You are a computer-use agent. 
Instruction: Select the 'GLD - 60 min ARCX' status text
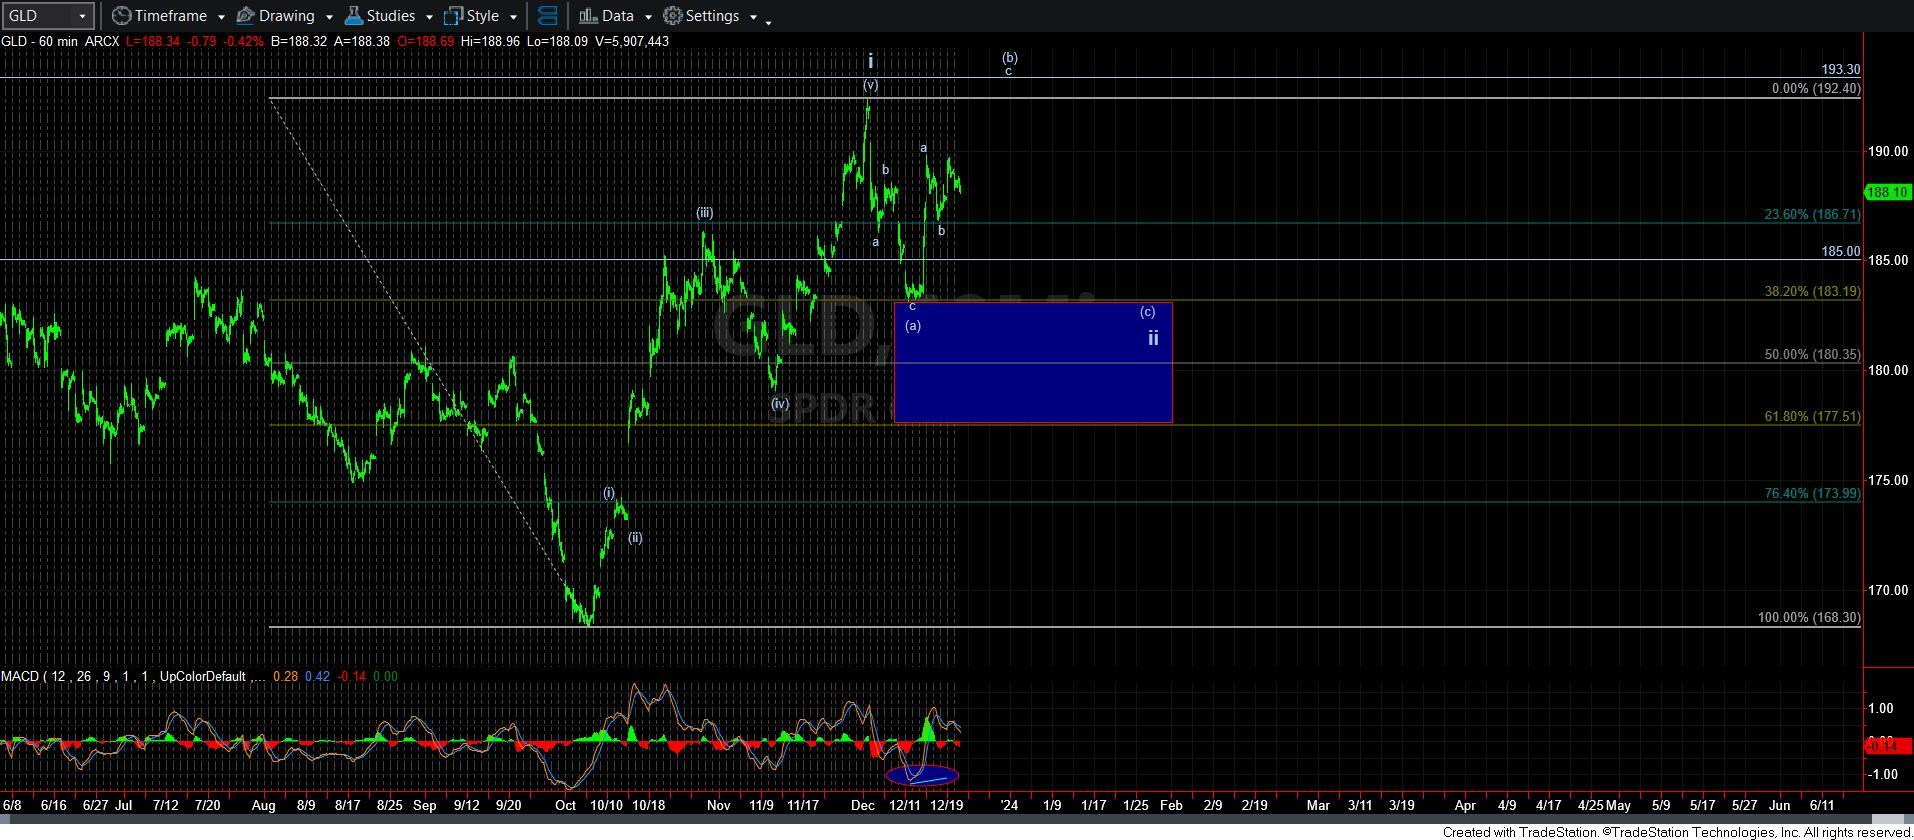60,41
